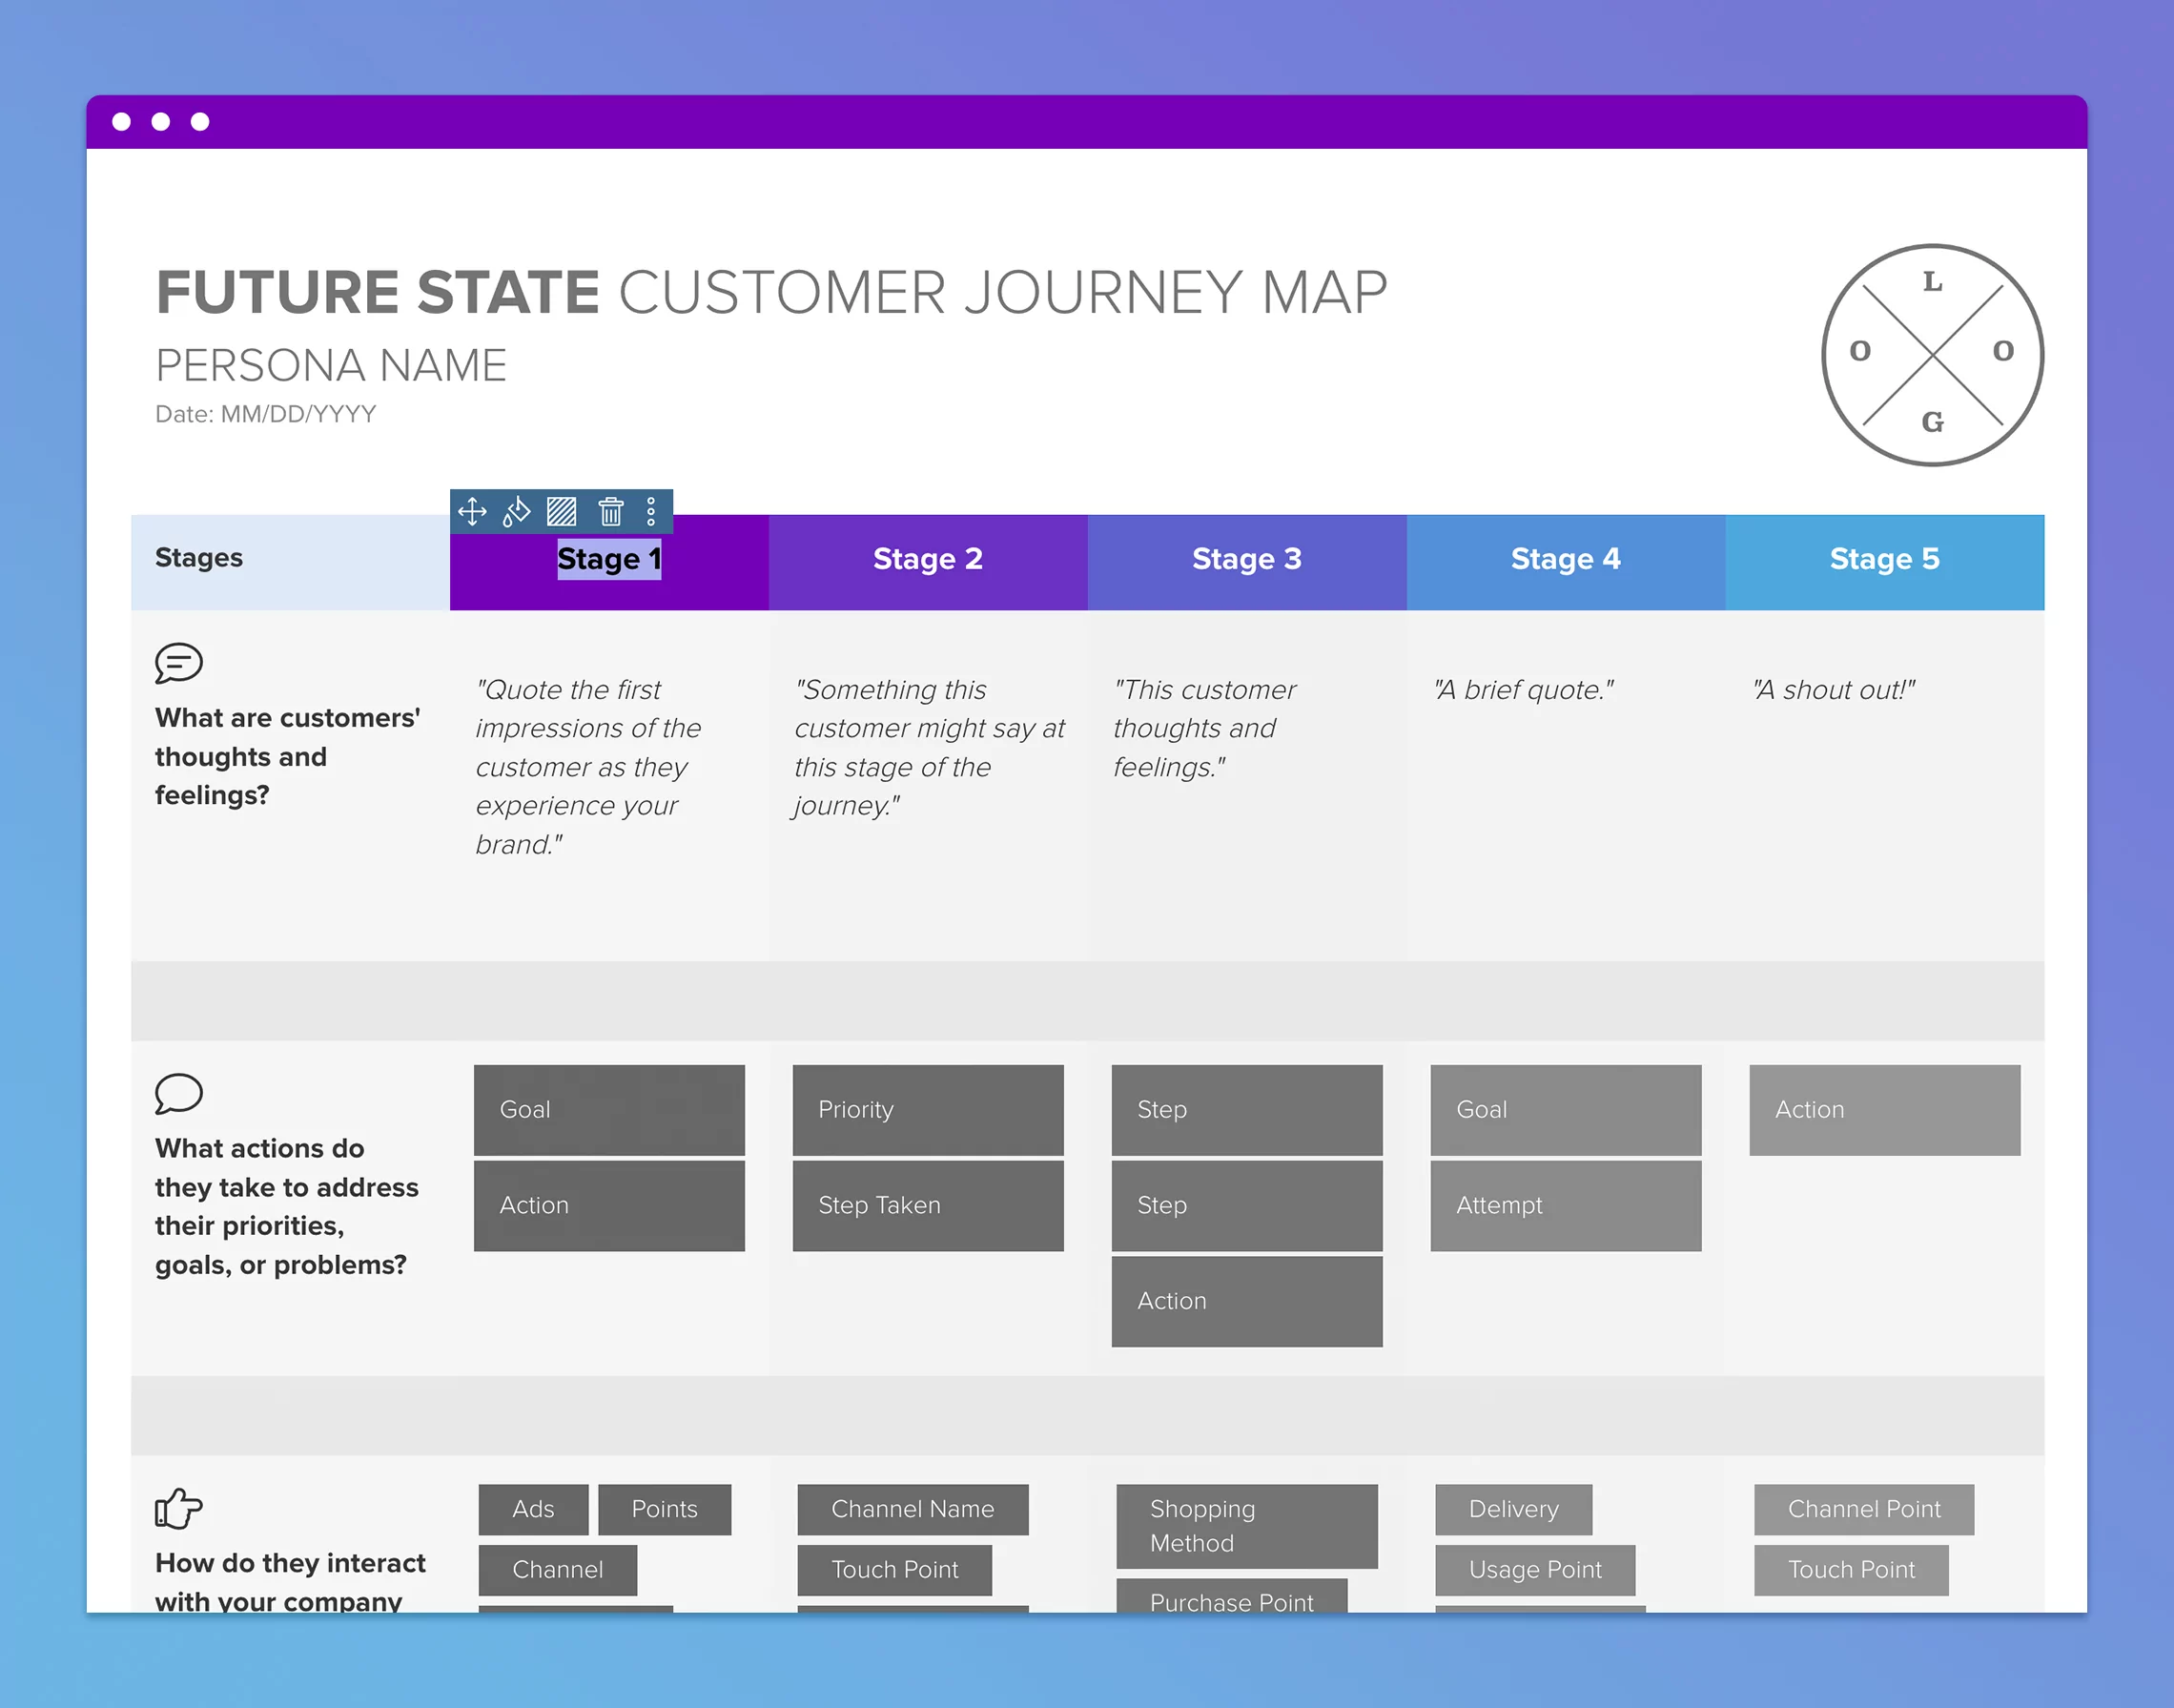Delete Stage 1 using the trash icon
This screenshot has height=1708, width=2174.
tap(611, 512)
